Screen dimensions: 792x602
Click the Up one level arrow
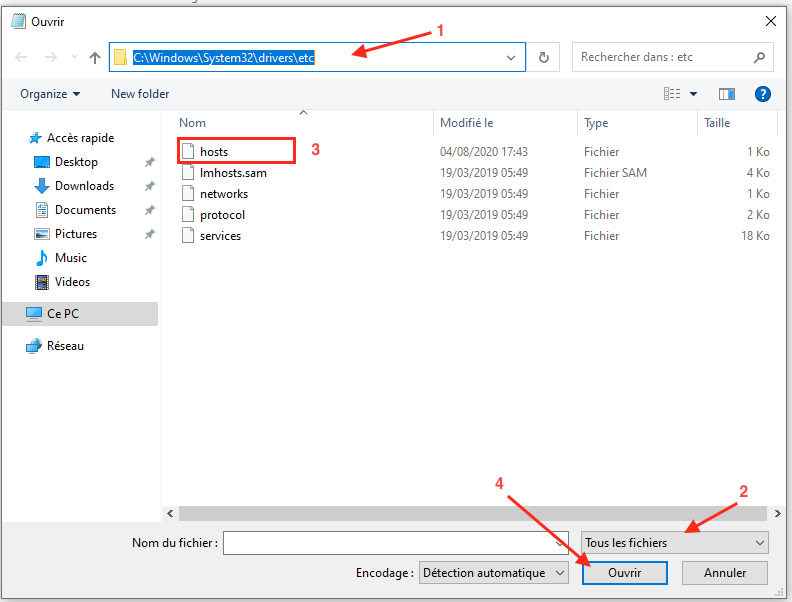(x=95, y=58)
